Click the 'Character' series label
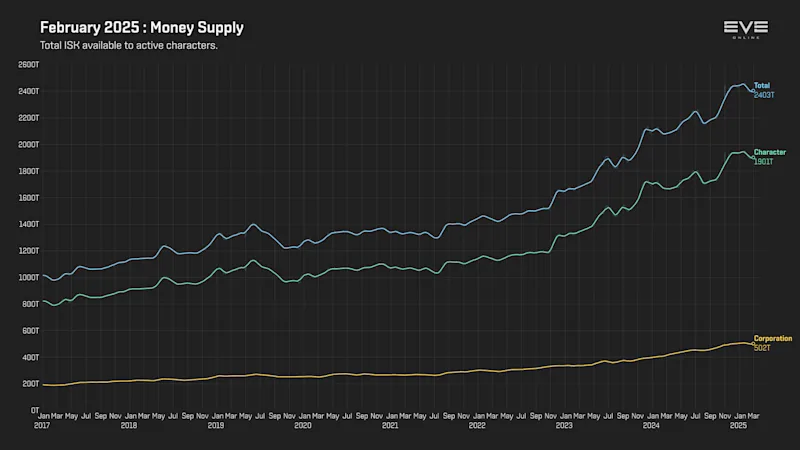 770,152
